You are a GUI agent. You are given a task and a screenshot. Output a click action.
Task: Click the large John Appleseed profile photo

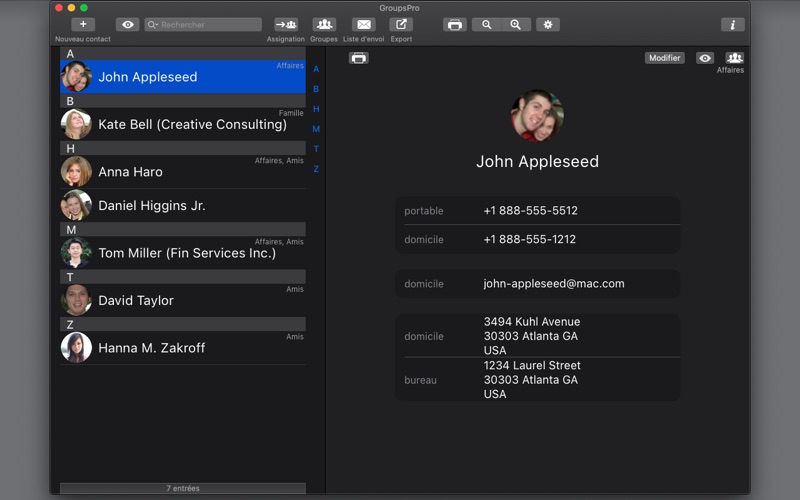[537, 116]
